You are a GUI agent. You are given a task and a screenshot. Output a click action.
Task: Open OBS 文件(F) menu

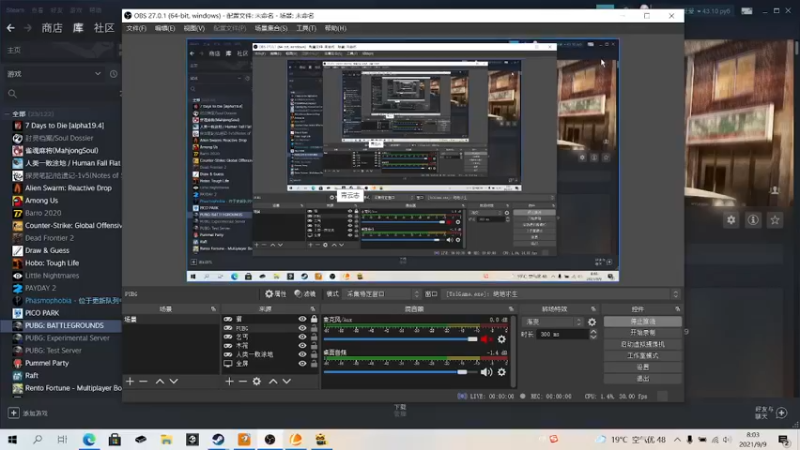pos(136,28)
